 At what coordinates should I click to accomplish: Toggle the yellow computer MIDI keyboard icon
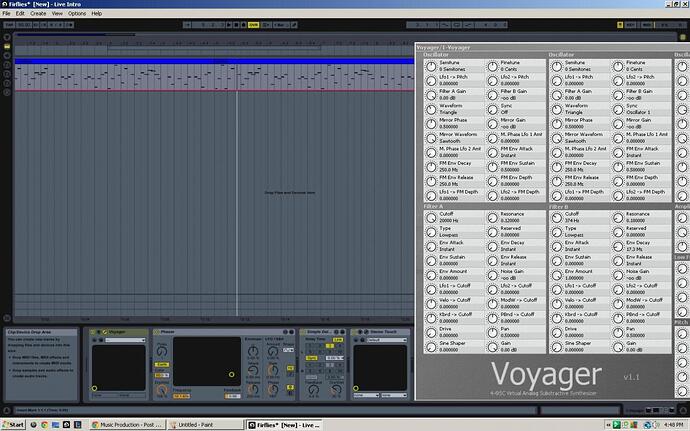point(620,25)
